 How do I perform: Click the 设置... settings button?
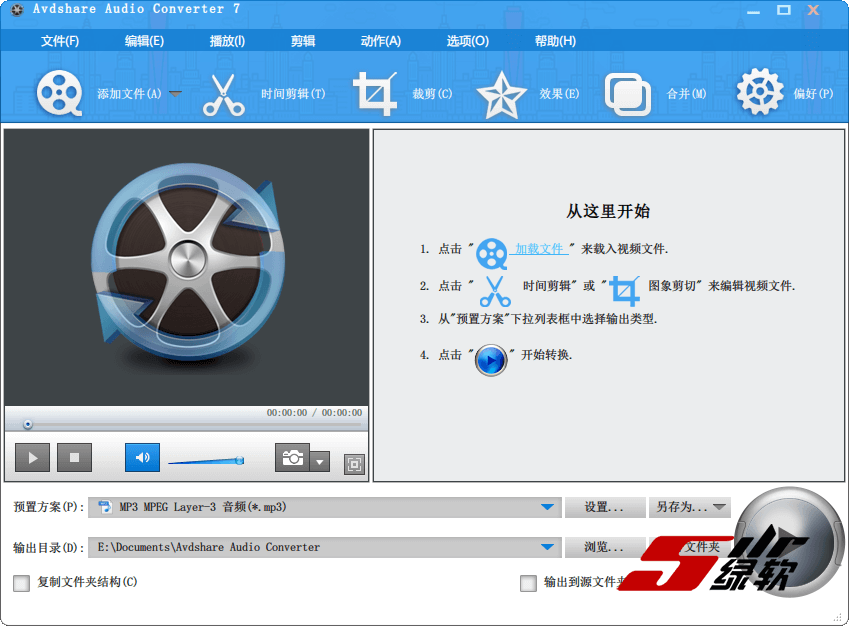(604, 508)
